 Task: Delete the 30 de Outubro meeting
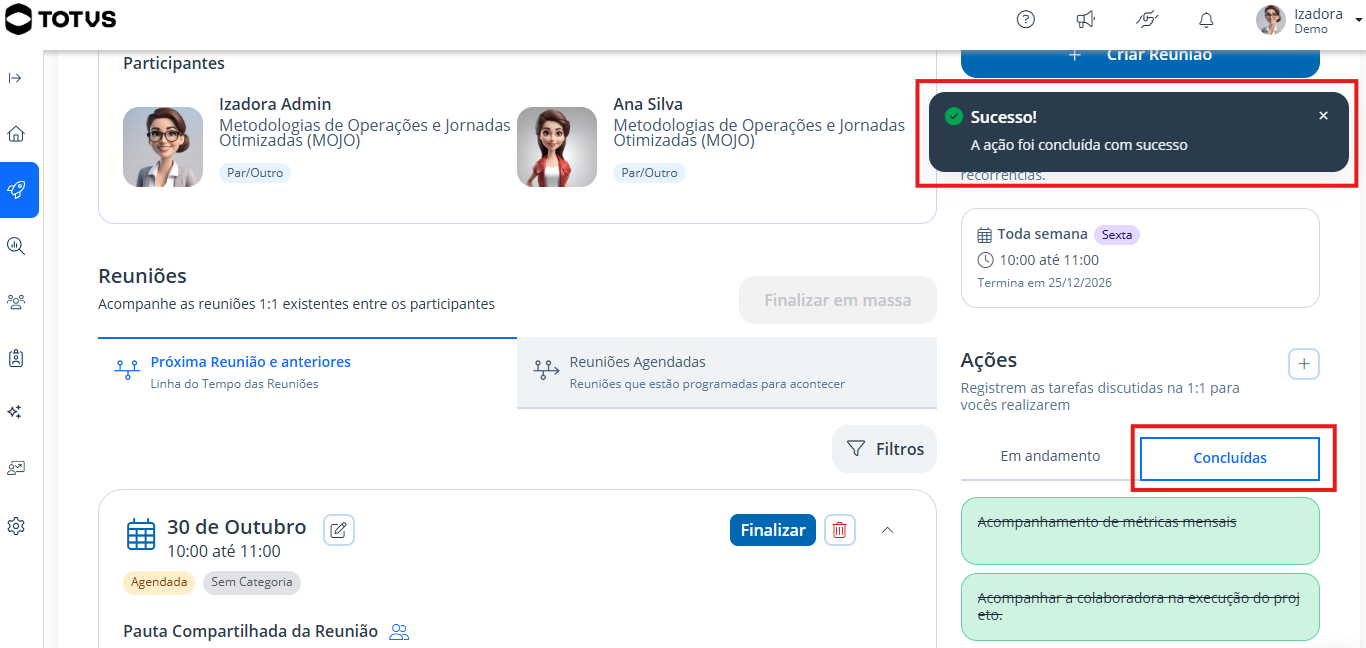(840, 530)
